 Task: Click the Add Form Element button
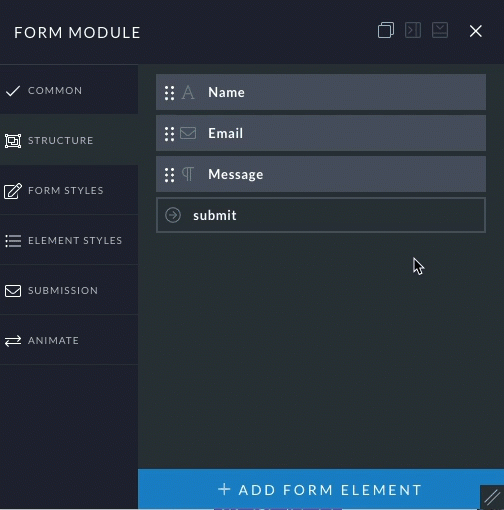[321, 489]
